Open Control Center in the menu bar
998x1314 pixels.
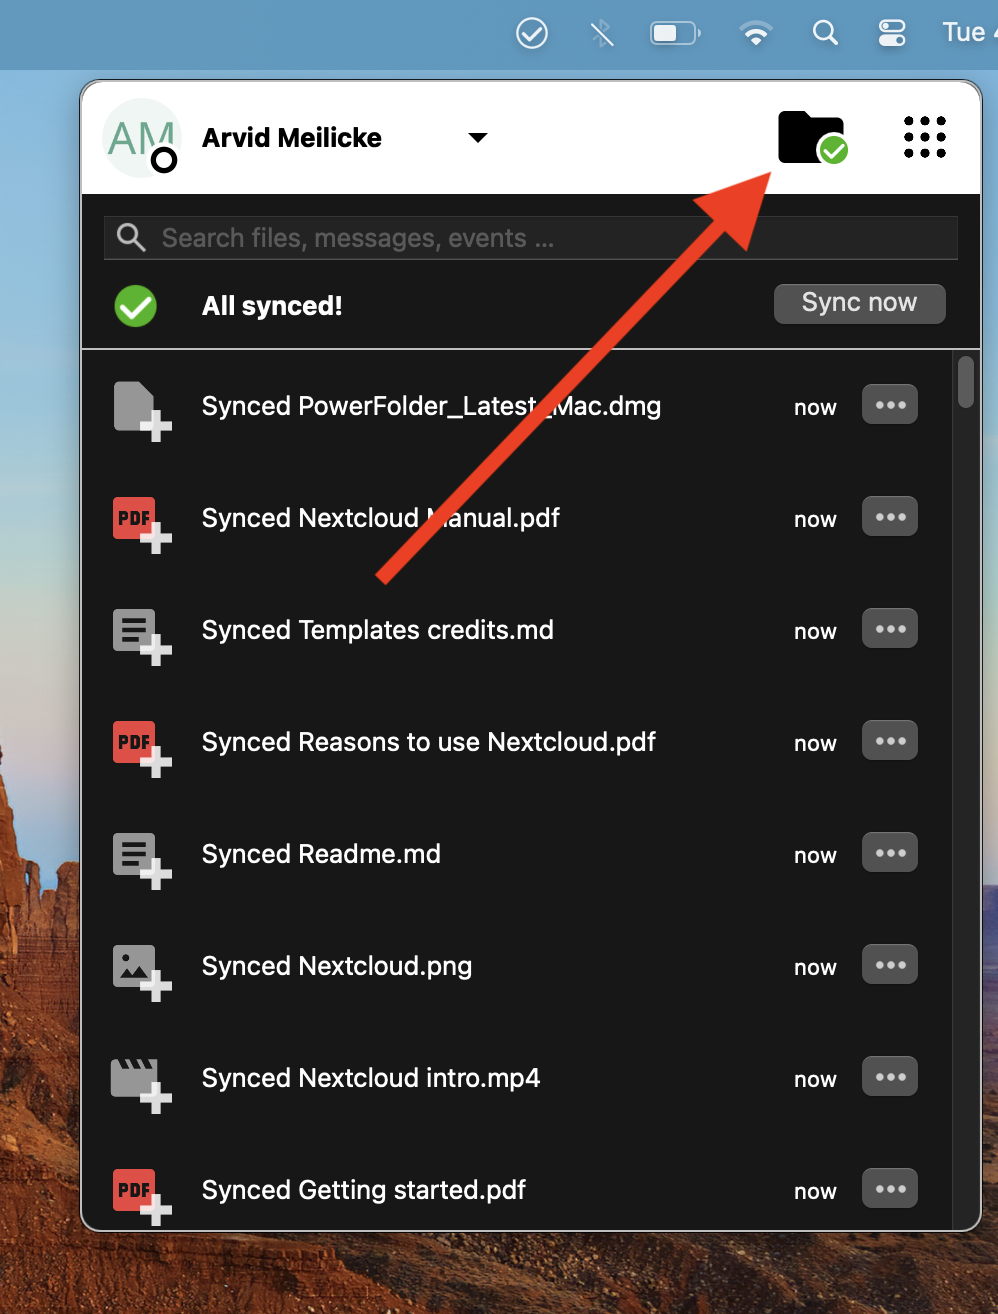pos(892,33)
